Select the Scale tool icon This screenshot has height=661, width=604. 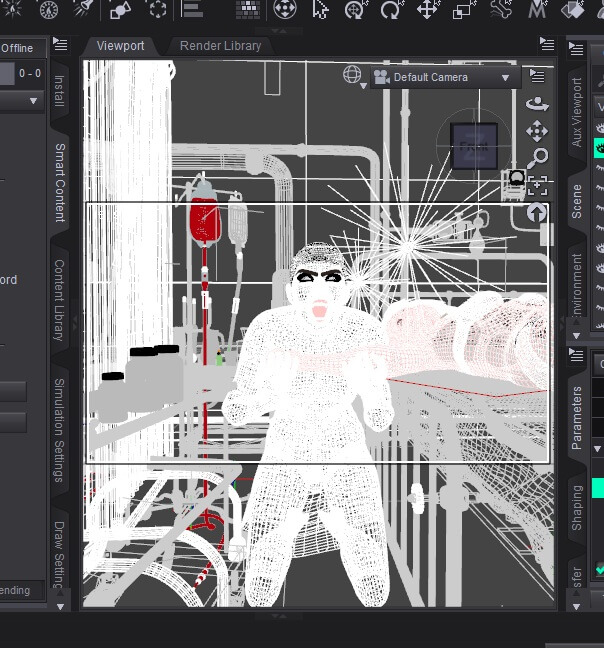pyautogui.click(x=462, y=10)
